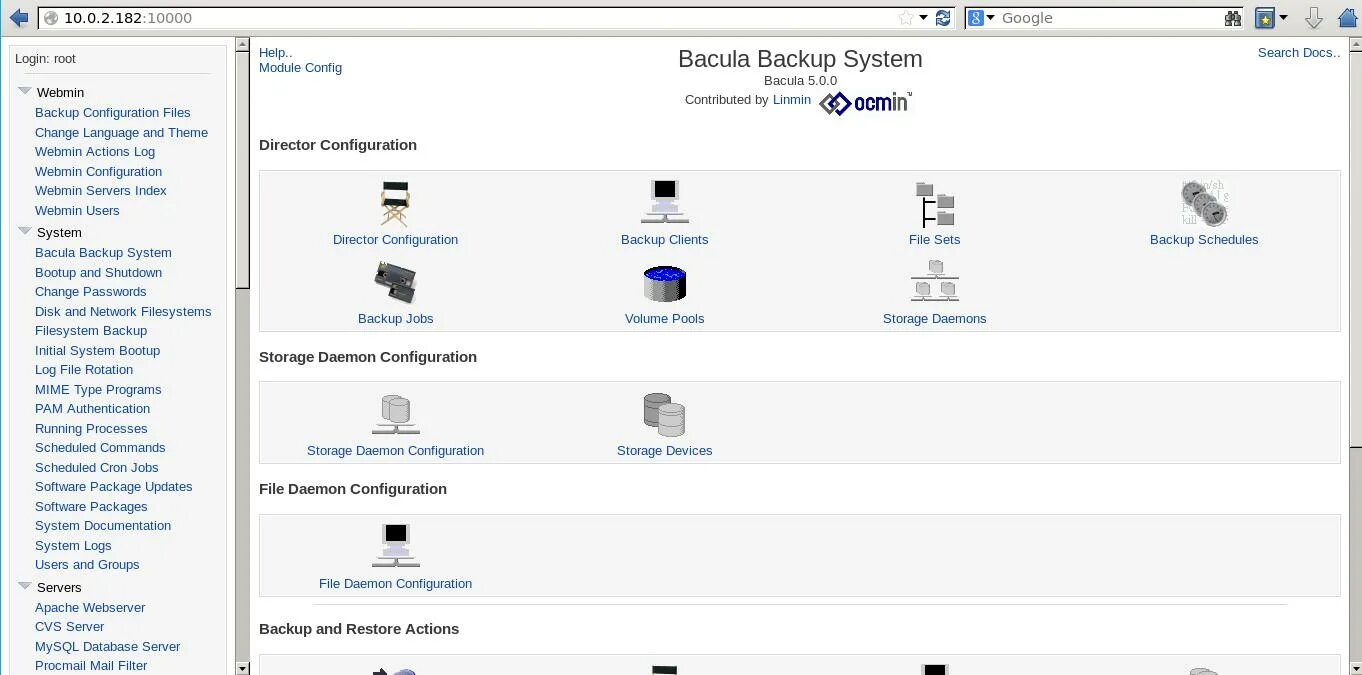Reload the page with refresh icon
The width and height of the screenshot is (1362, 675).
pos(943,18)
